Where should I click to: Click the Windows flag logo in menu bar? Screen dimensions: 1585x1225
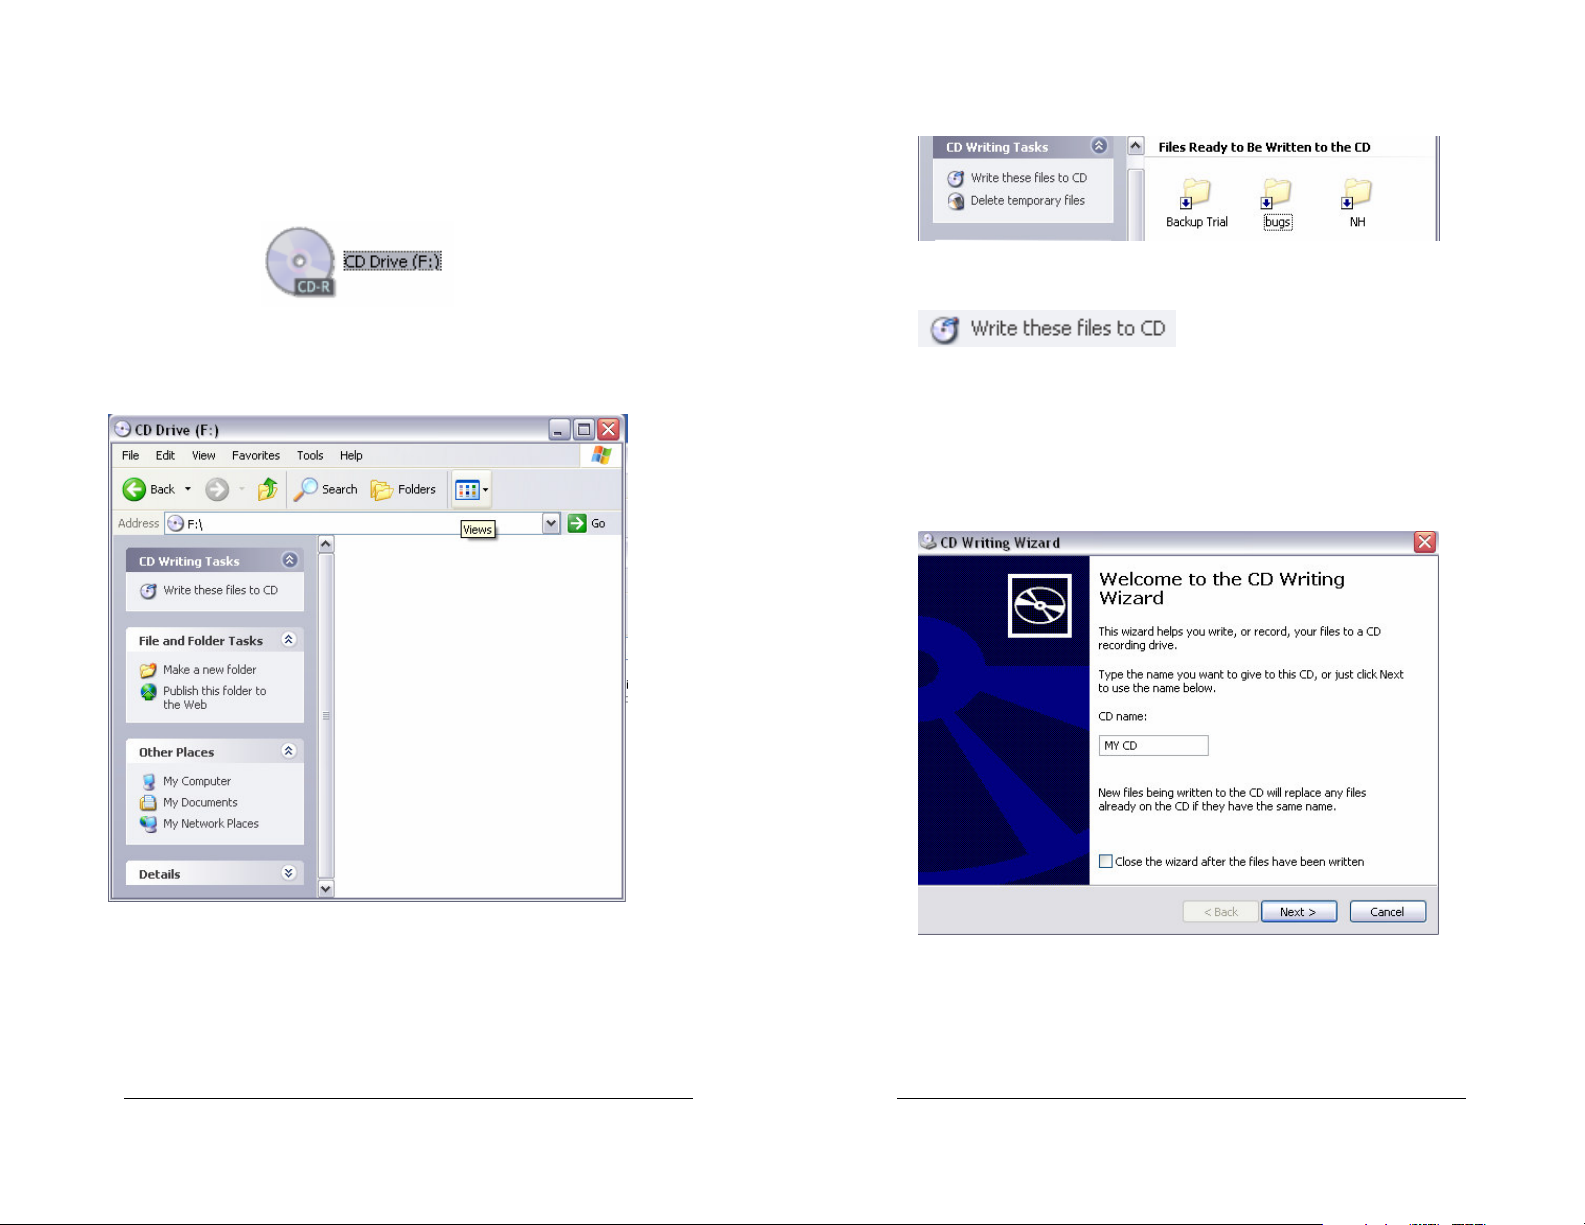(x=601, y=455)
